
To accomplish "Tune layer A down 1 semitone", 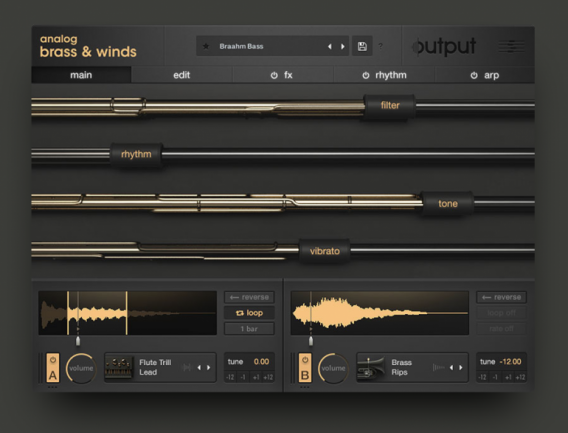I will tap(243, 377).
